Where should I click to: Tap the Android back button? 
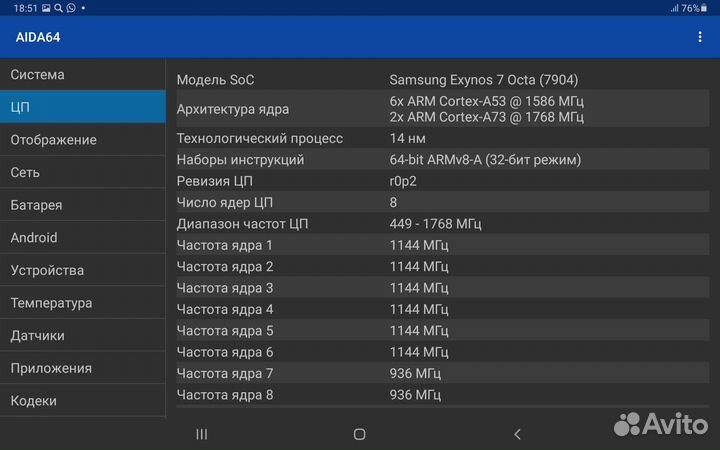tap(518, 434)
